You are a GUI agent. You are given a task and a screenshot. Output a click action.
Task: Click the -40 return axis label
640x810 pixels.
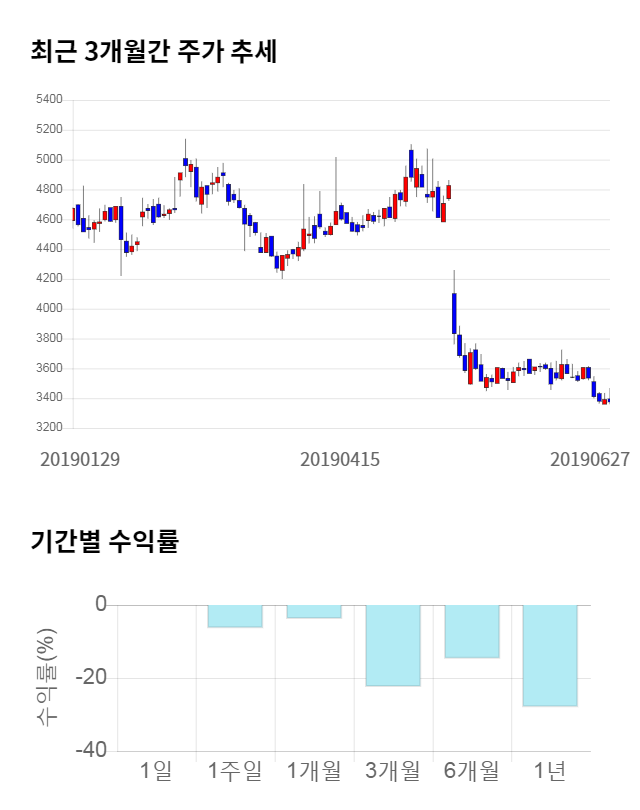92,750
